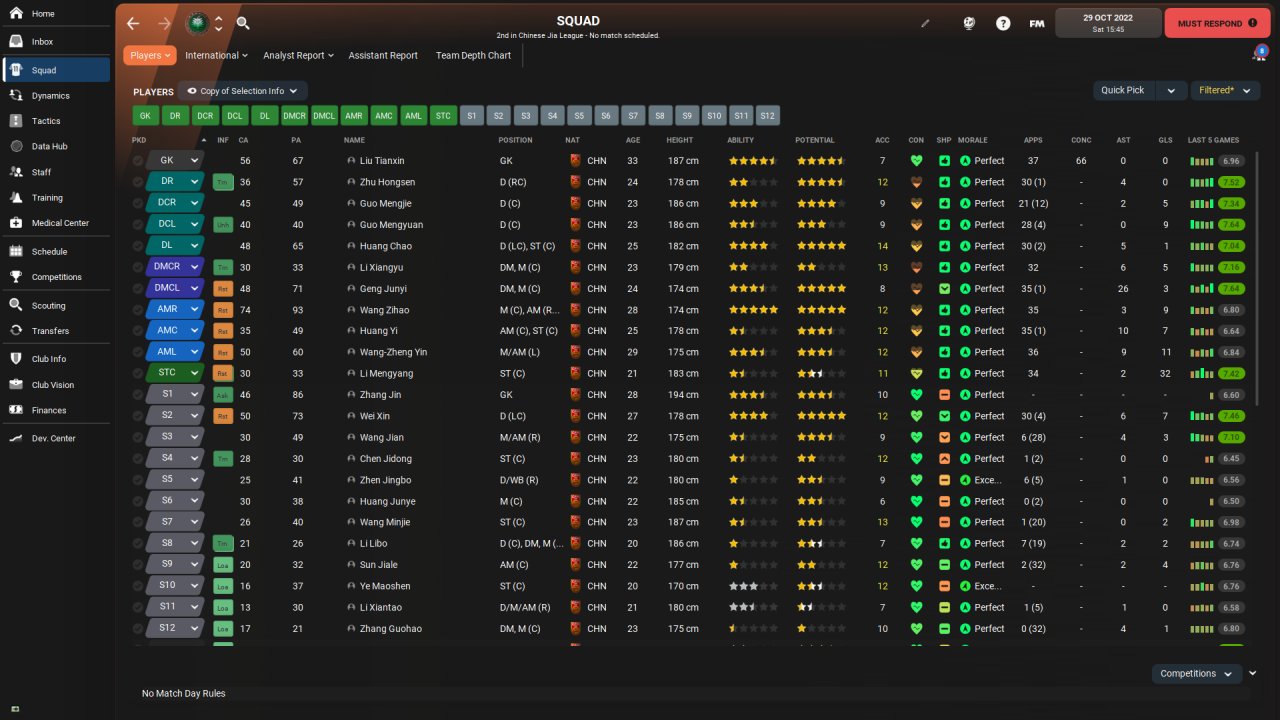Open the help question mark icon

pos(1003,23)
